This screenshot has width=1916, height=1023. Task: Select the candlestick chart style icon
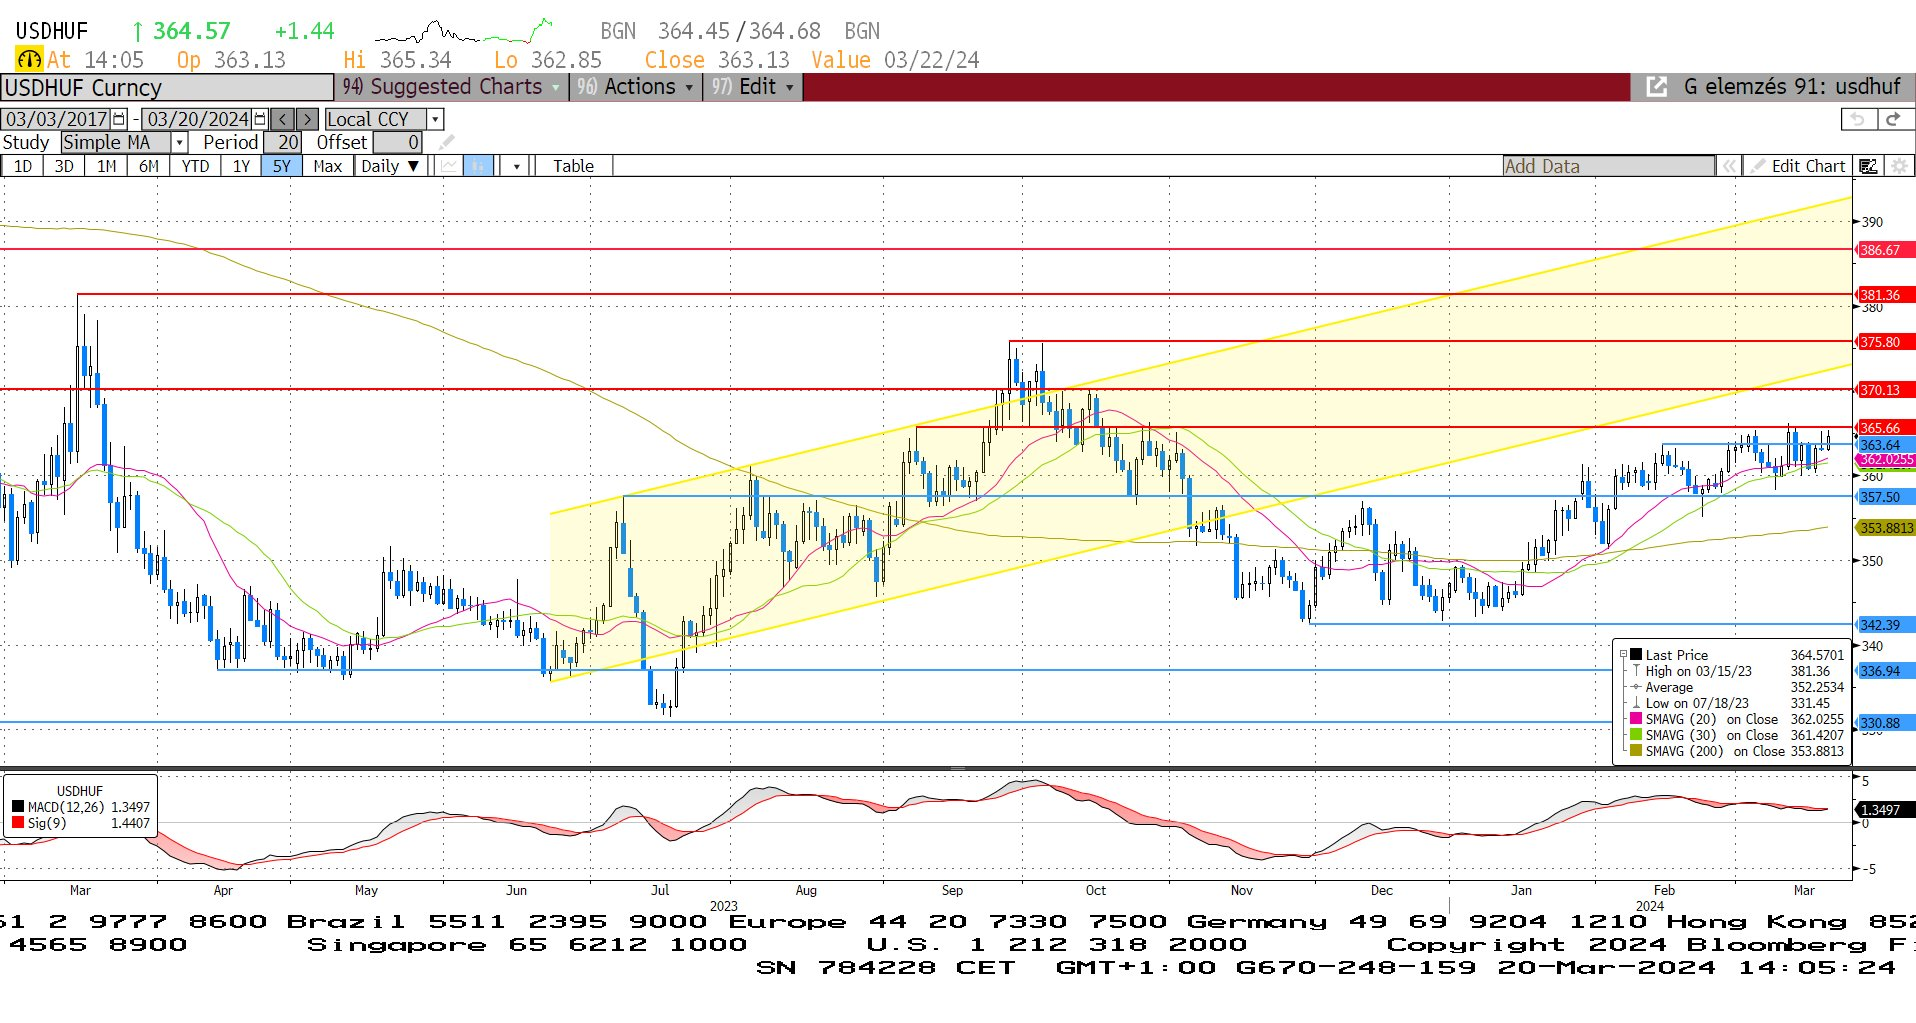(x=478, y=166)
